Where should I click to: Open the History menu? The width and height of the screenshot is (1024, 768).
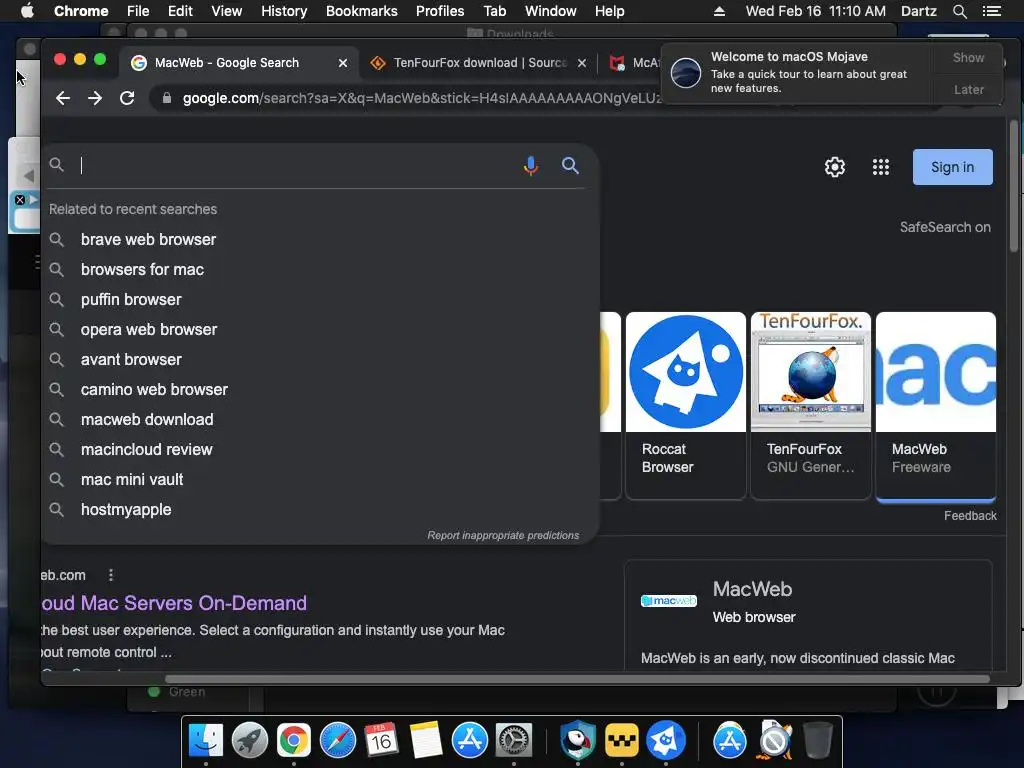coord(284,11)
